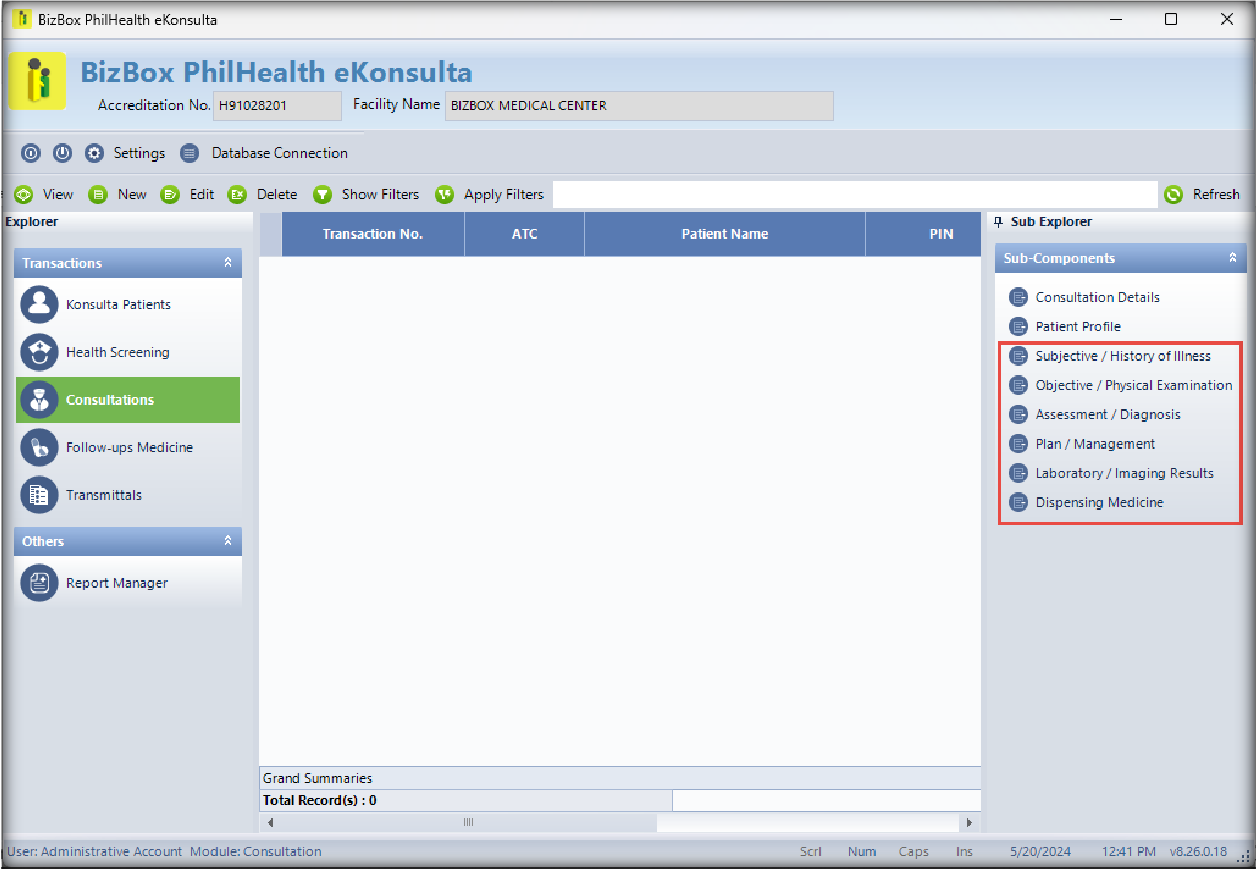
Task: Click the Settings gear icon
Action: coord(94,153)
